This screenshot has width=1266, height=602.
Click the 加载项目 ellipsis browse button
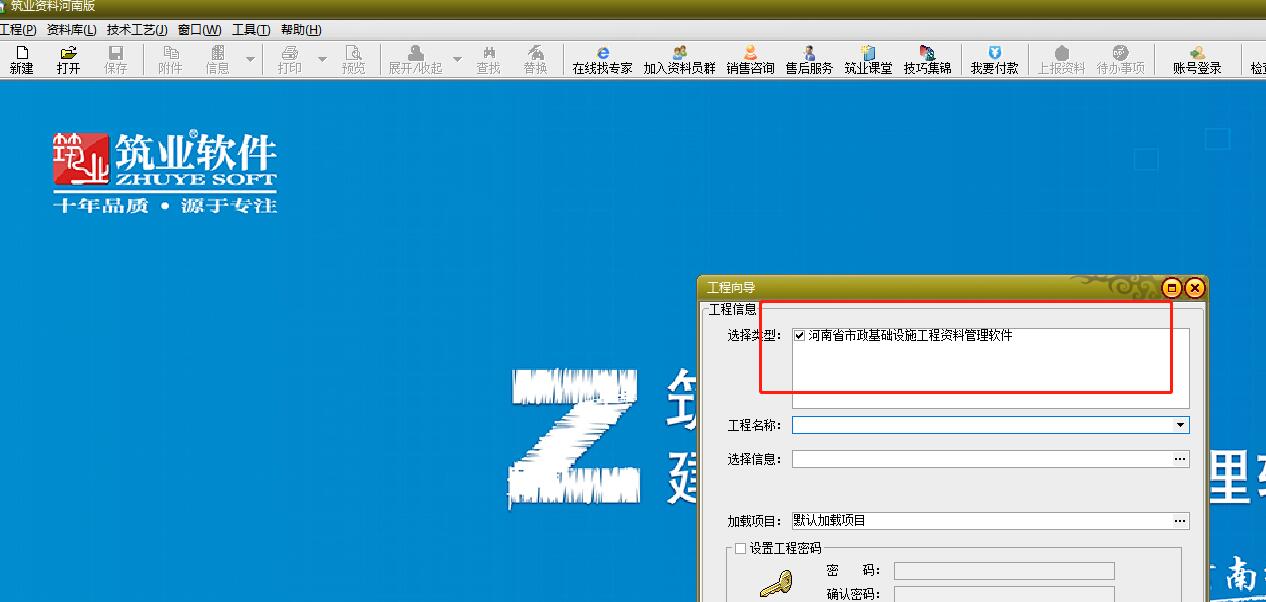point(1181,521)
